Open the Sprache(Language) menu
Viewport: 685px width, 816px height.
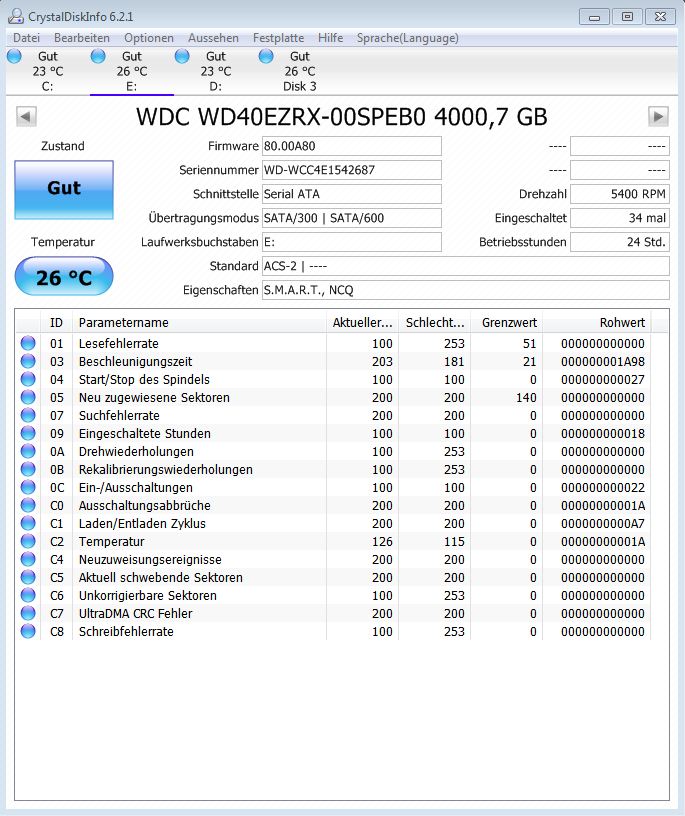408,38
